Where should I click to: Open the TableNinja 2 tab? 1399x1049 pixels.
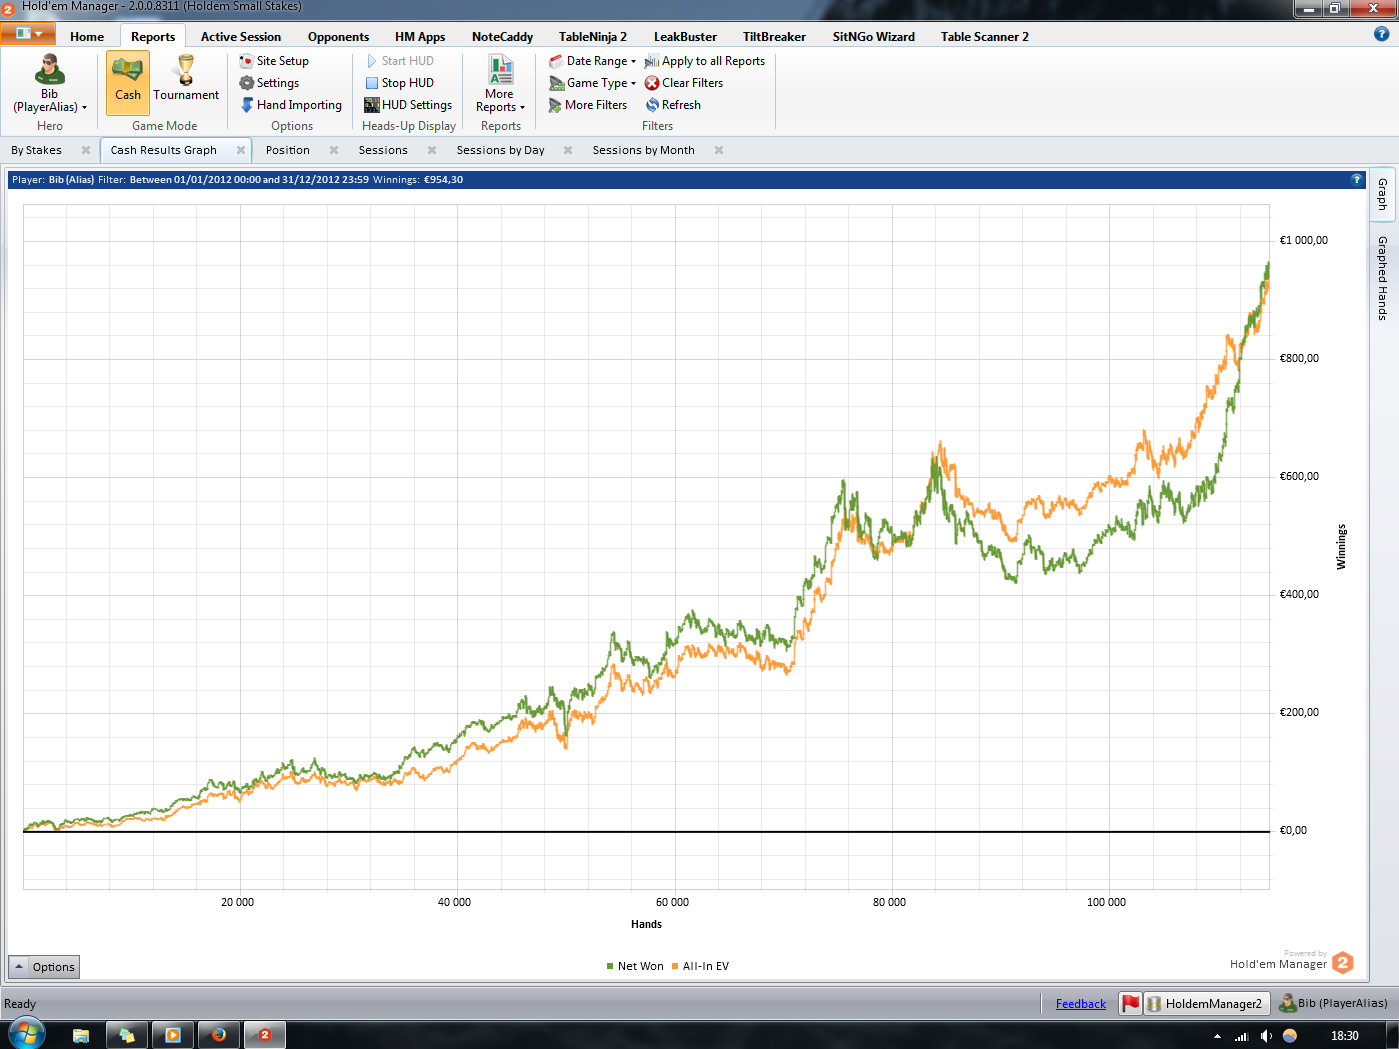click(593, 37)
